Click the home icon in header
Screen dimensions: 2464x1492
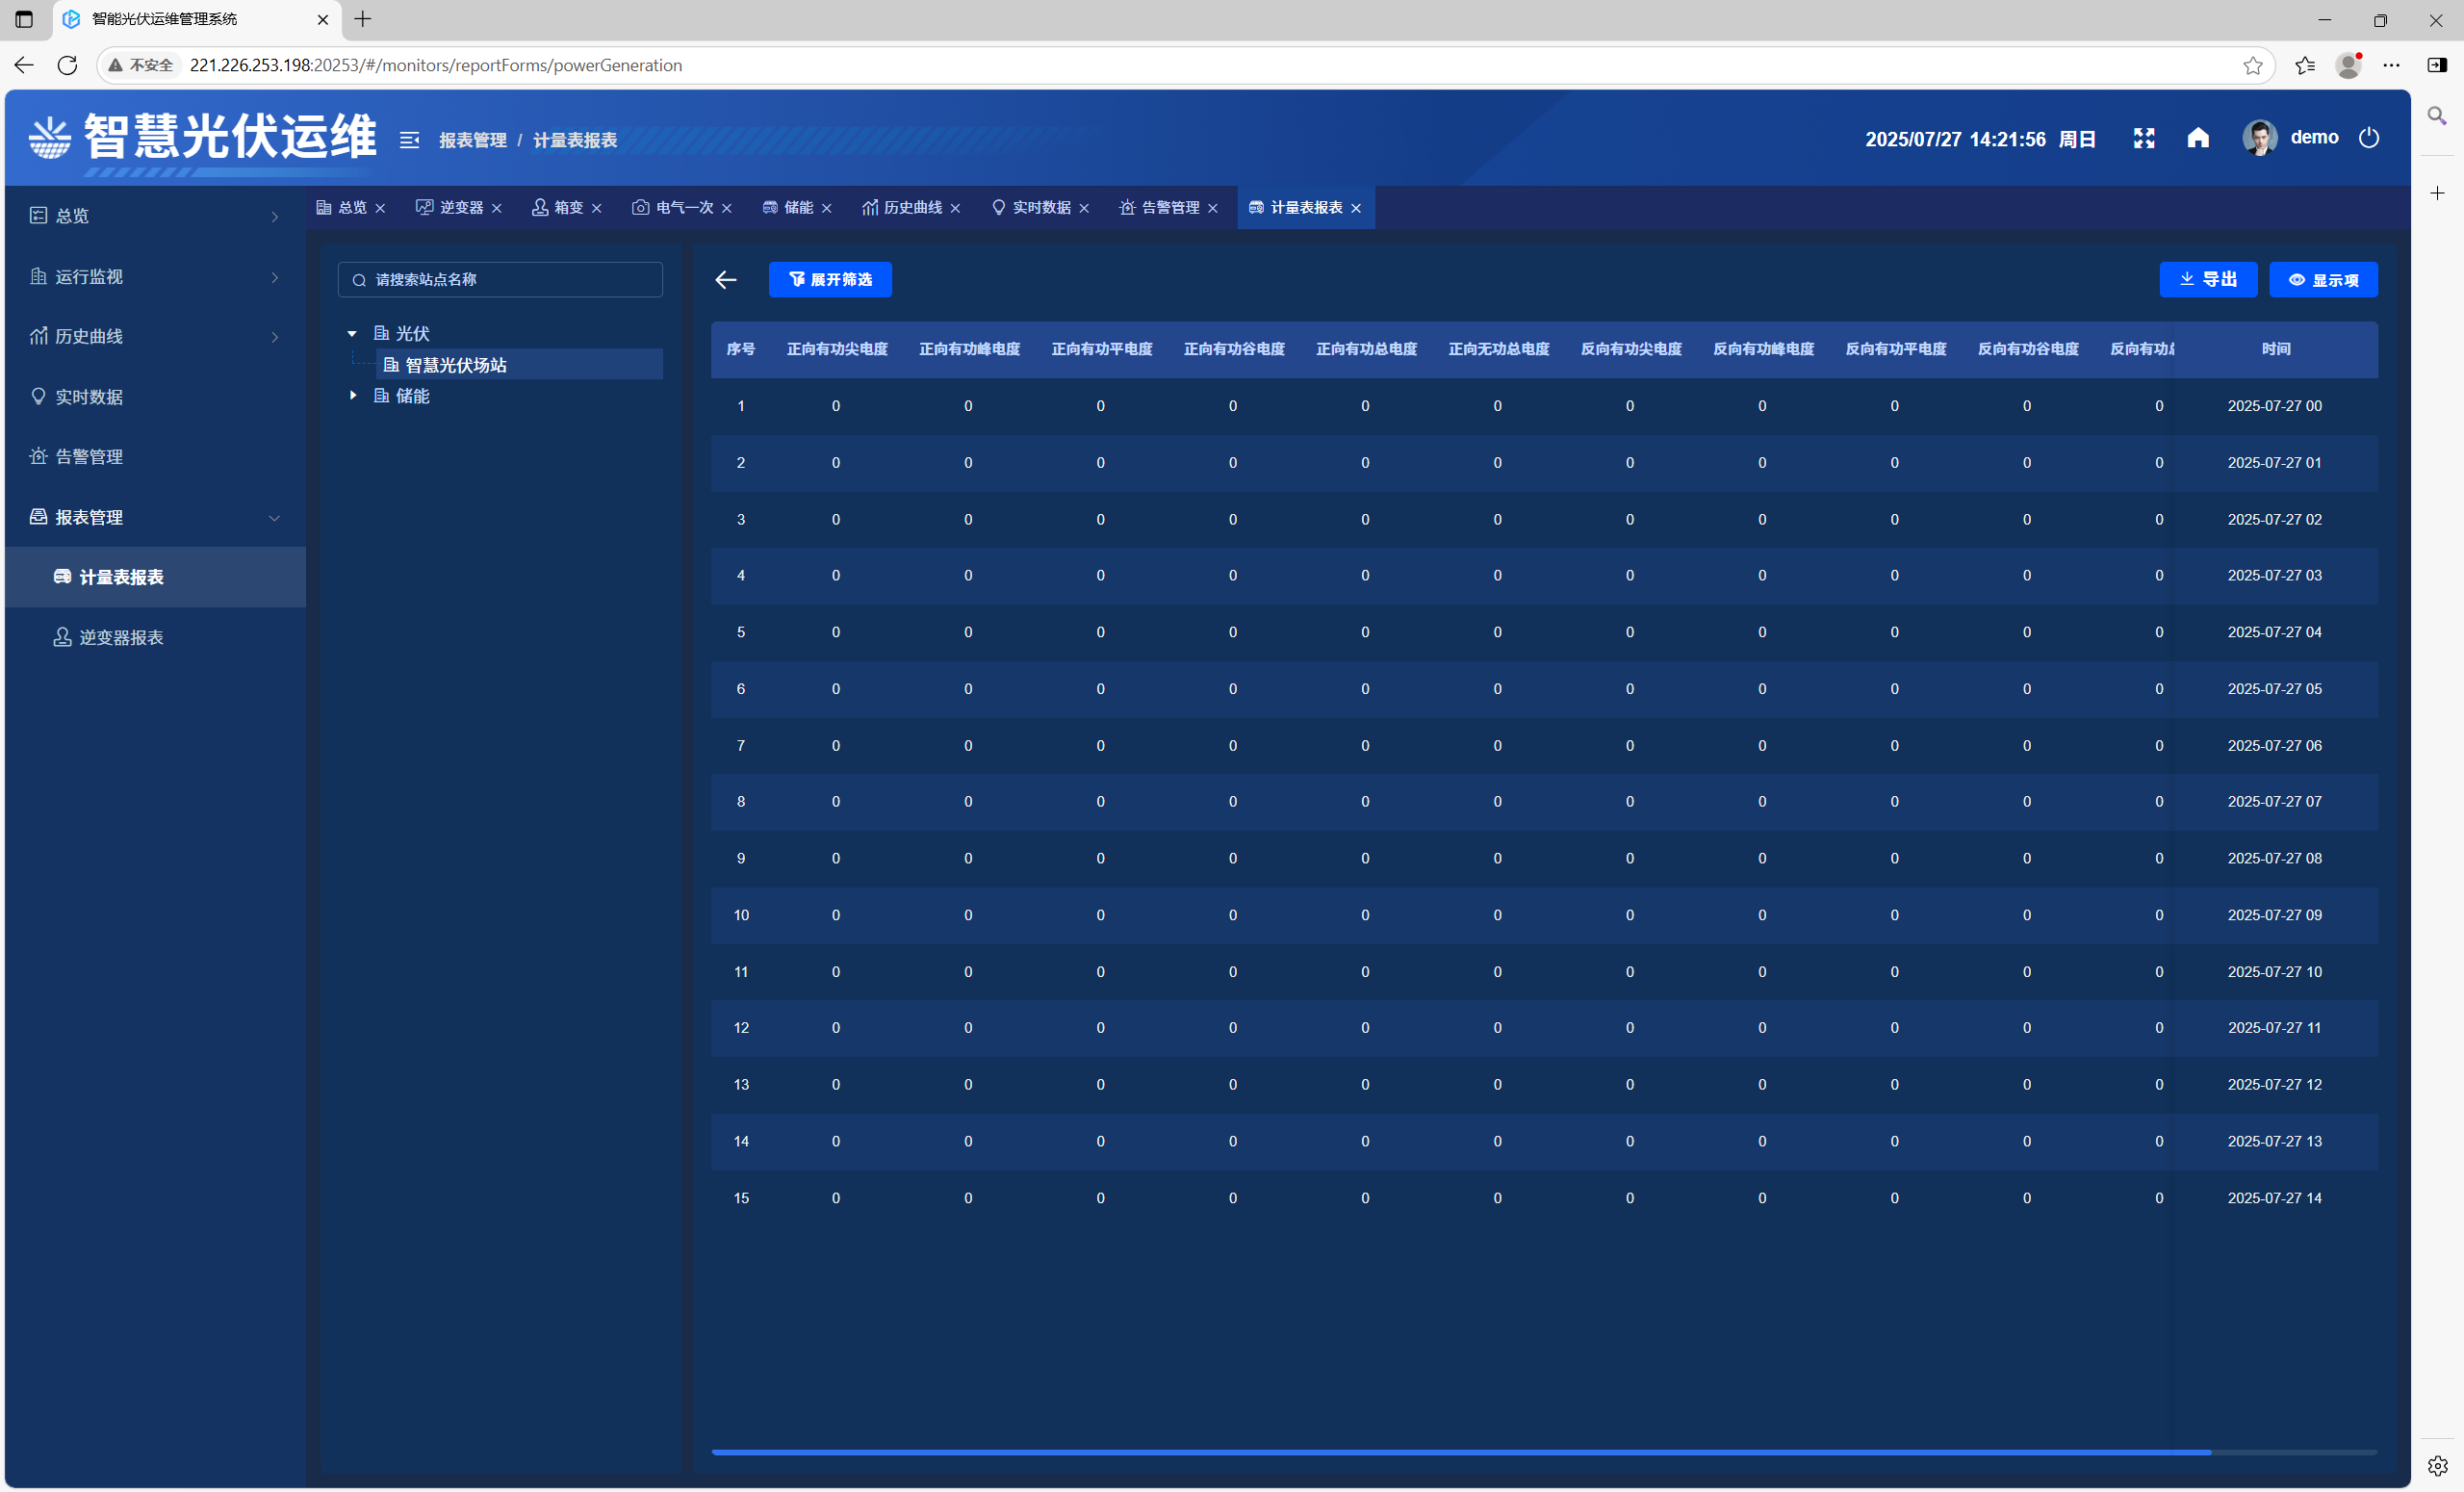click(2197, 138)
